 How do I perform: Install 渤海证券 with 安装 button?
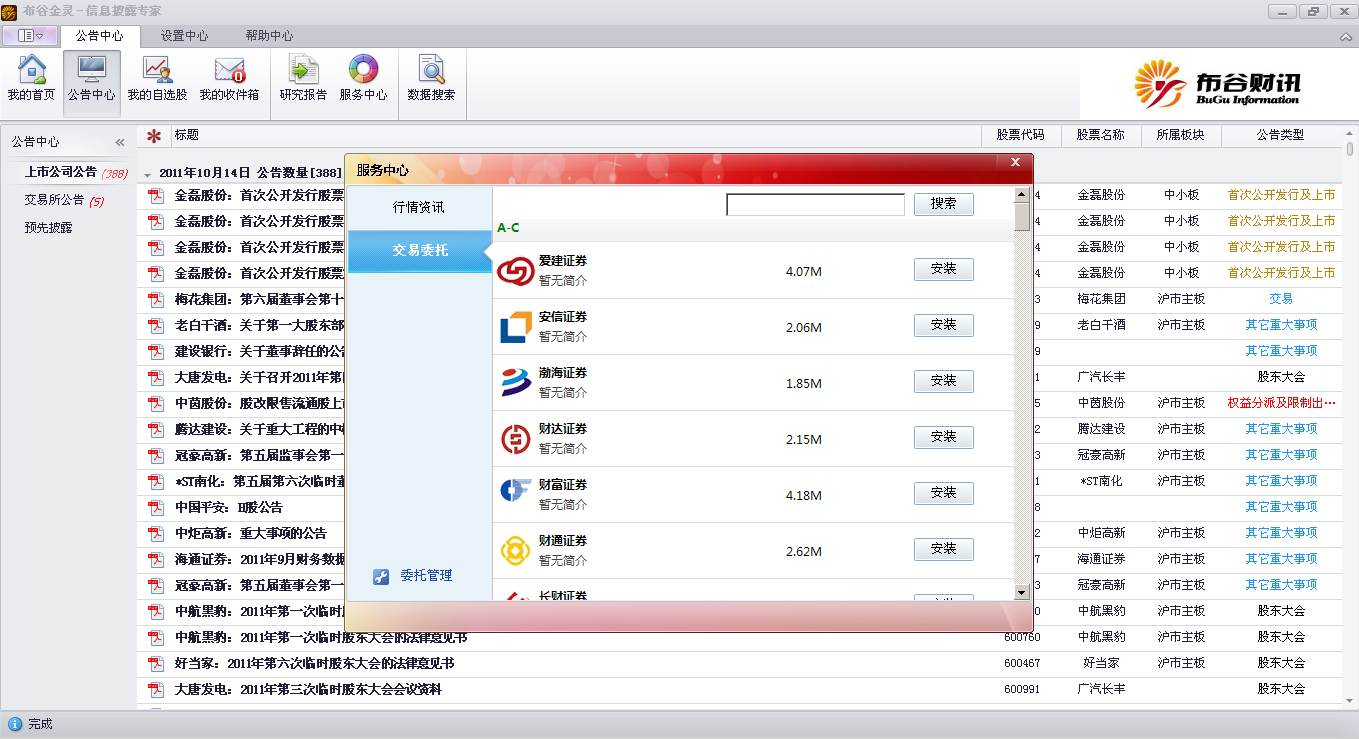(943, 381)
